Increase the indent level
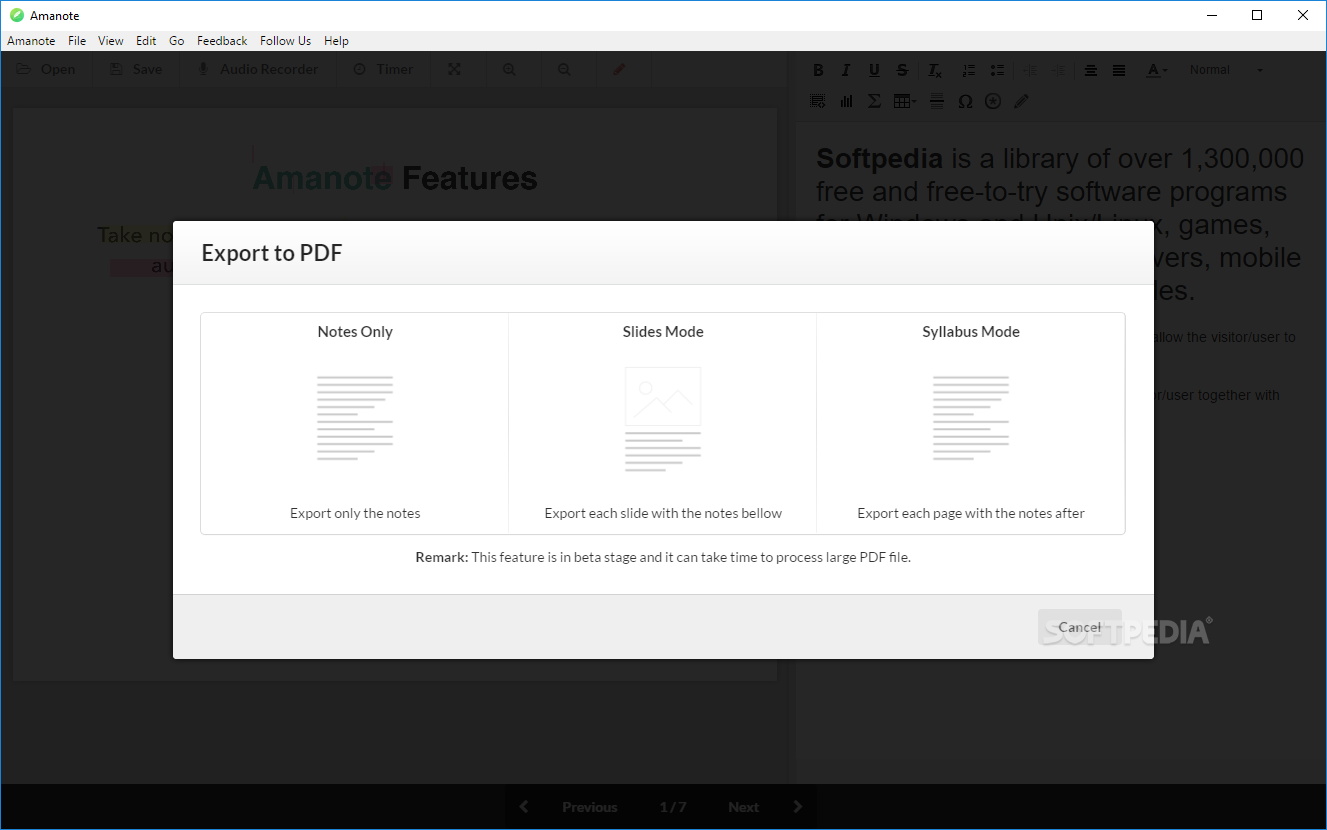Screen dimensions: 1327x830 1058,70
